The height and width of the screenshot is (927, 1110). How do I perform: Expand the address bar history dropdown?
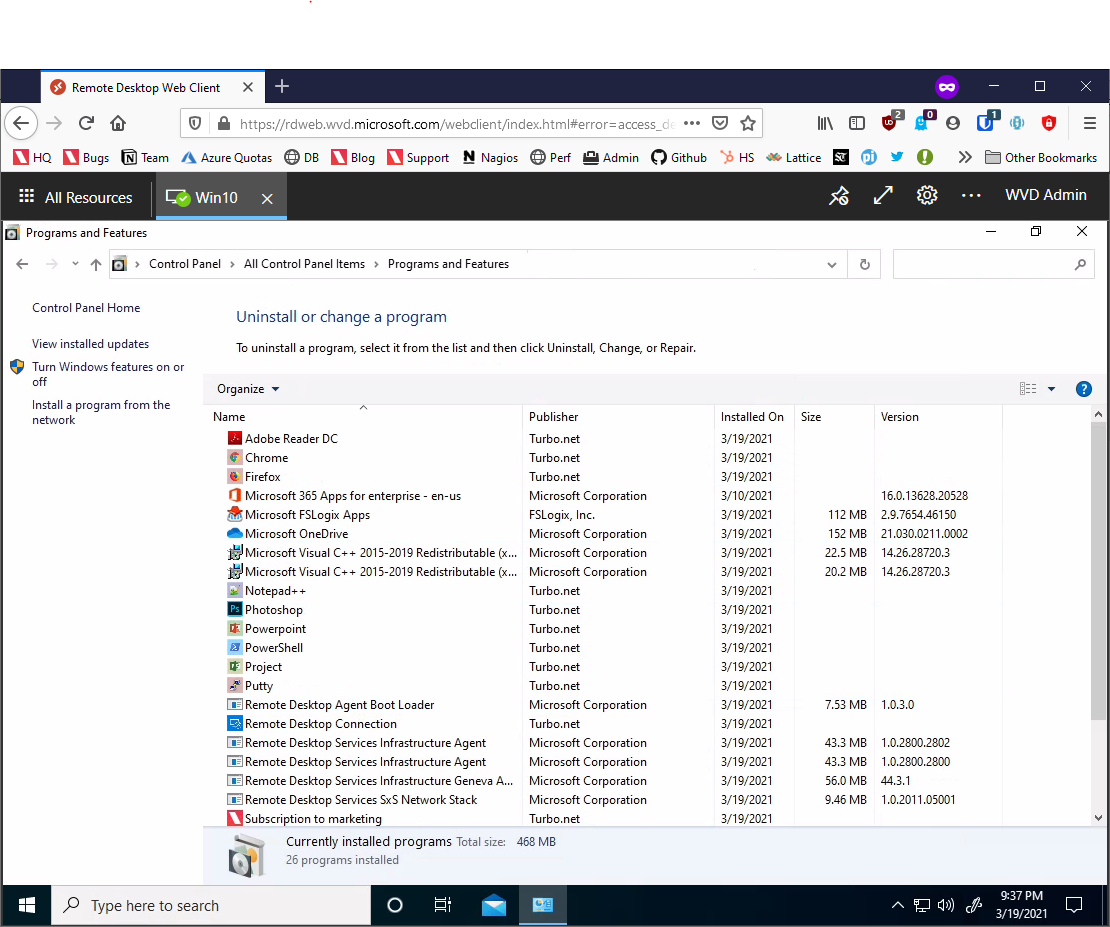coord(832,265)
